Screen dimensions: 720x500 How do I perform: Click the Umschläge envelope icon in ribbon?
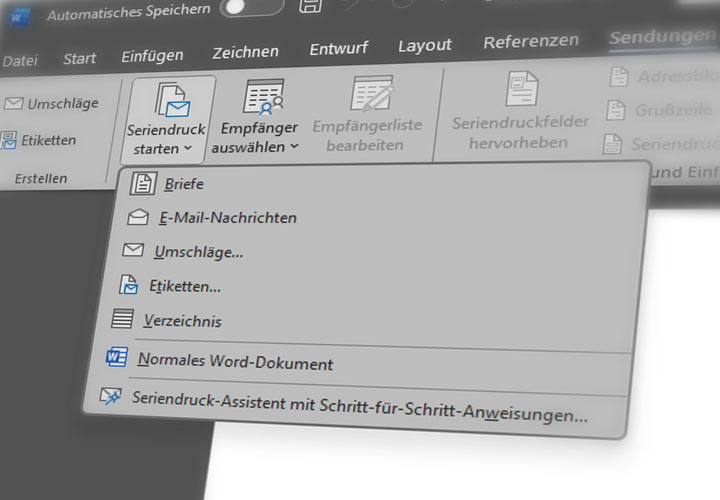point(13,103)
